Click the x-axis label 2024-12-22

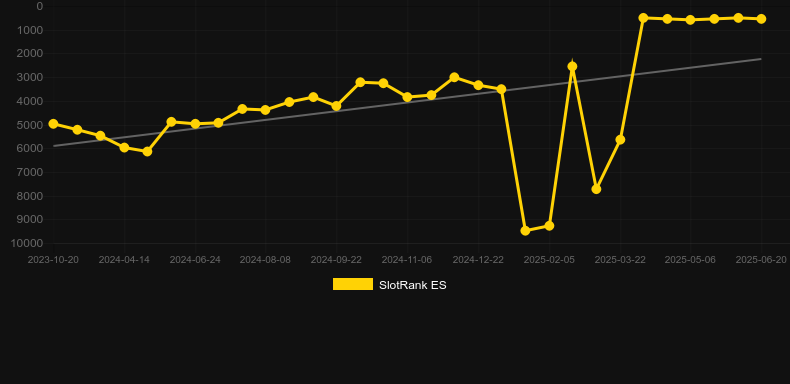[x=478, y=260]
